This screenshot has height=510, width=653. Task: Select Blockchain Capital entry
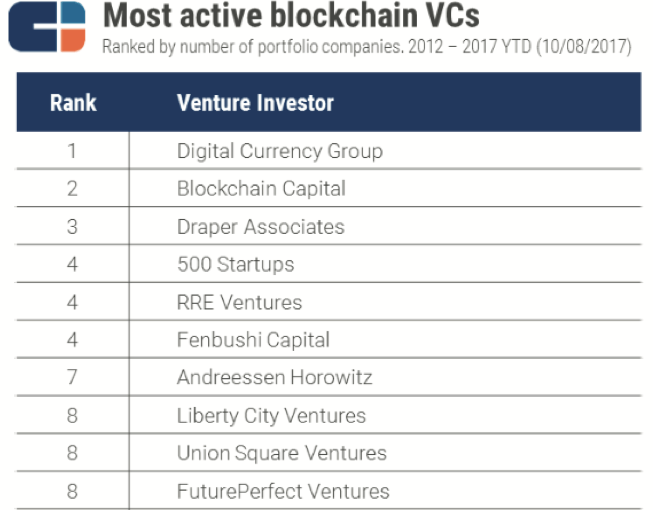[x=261, y=189]
